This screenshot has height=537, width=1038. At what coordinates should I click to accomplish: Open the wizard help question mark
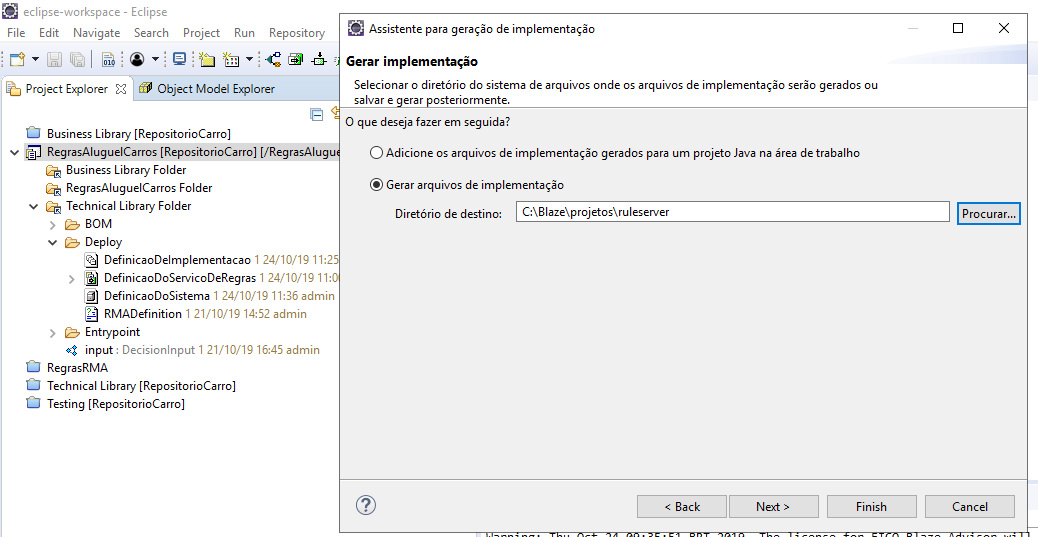click(x=365, y=505)
